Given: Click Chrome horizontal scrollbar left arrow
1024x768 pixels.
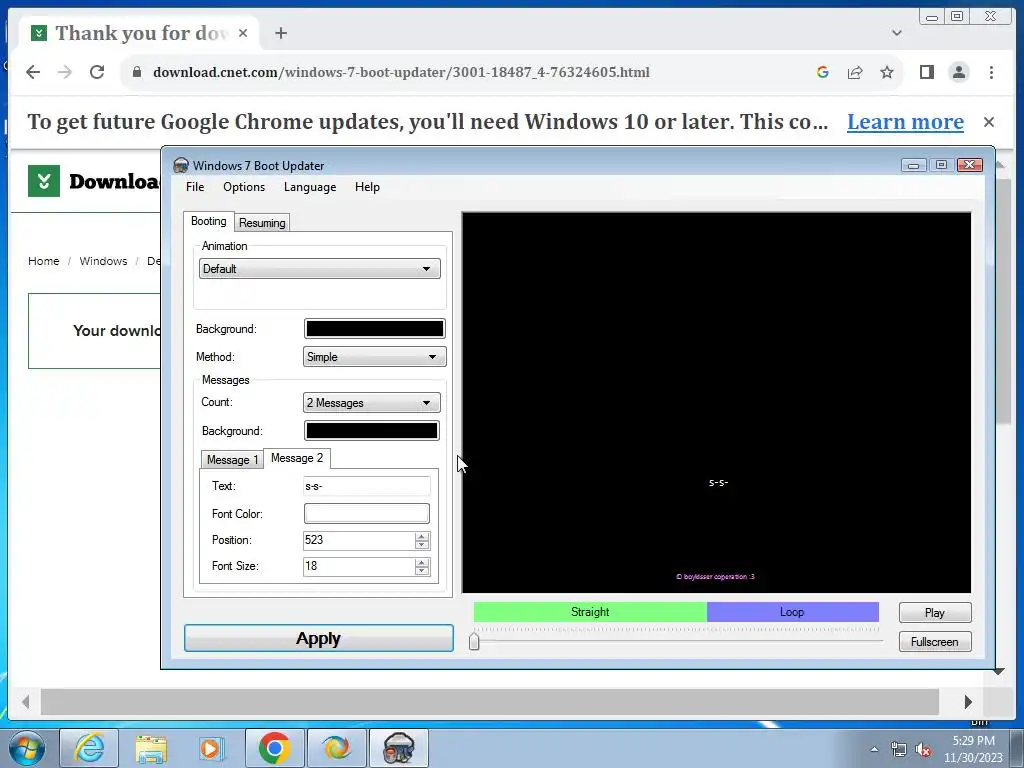Looking at the screenshot, I should [x=25, y=702].
